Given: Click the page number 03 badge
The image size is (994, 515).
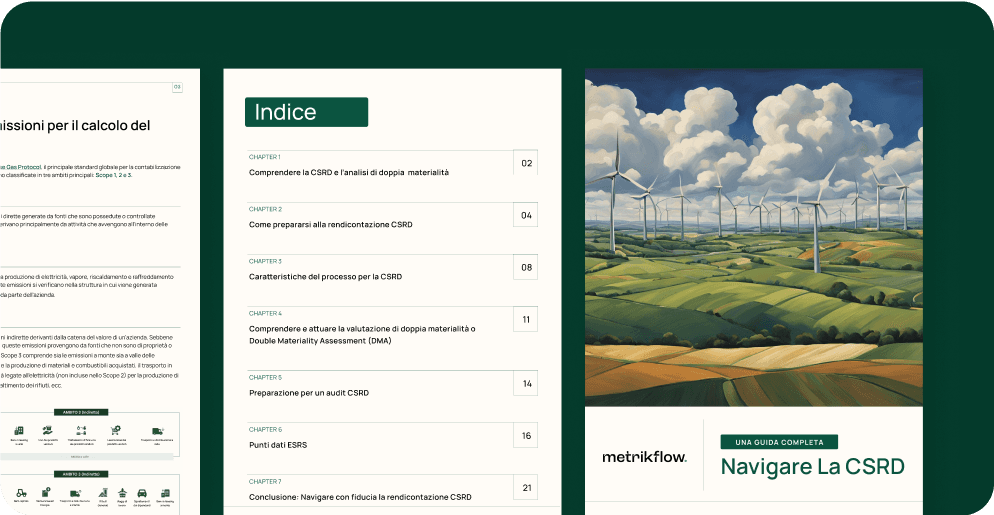Looking at the screenshot, I should [178, 87].
